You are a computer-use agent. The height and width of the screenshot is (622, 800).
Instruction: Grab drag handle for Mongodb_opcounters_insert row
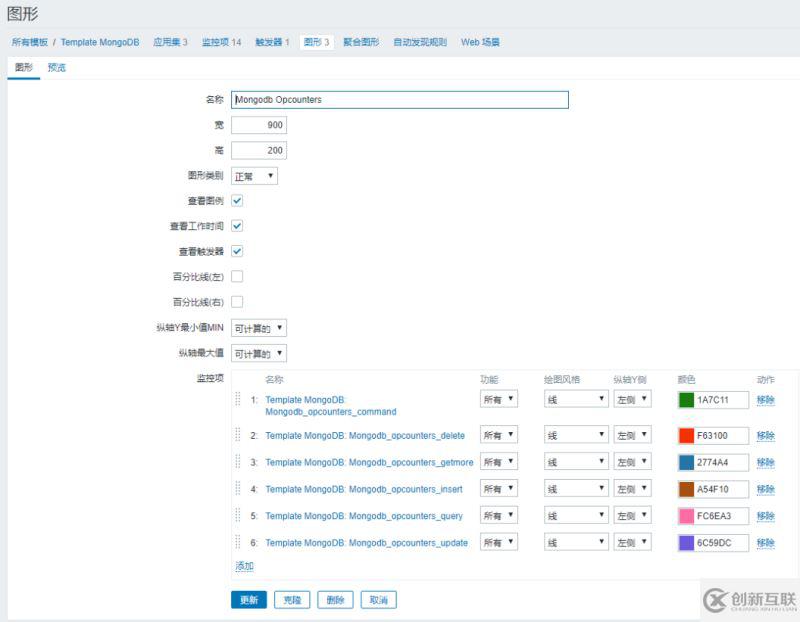point(238,488)
